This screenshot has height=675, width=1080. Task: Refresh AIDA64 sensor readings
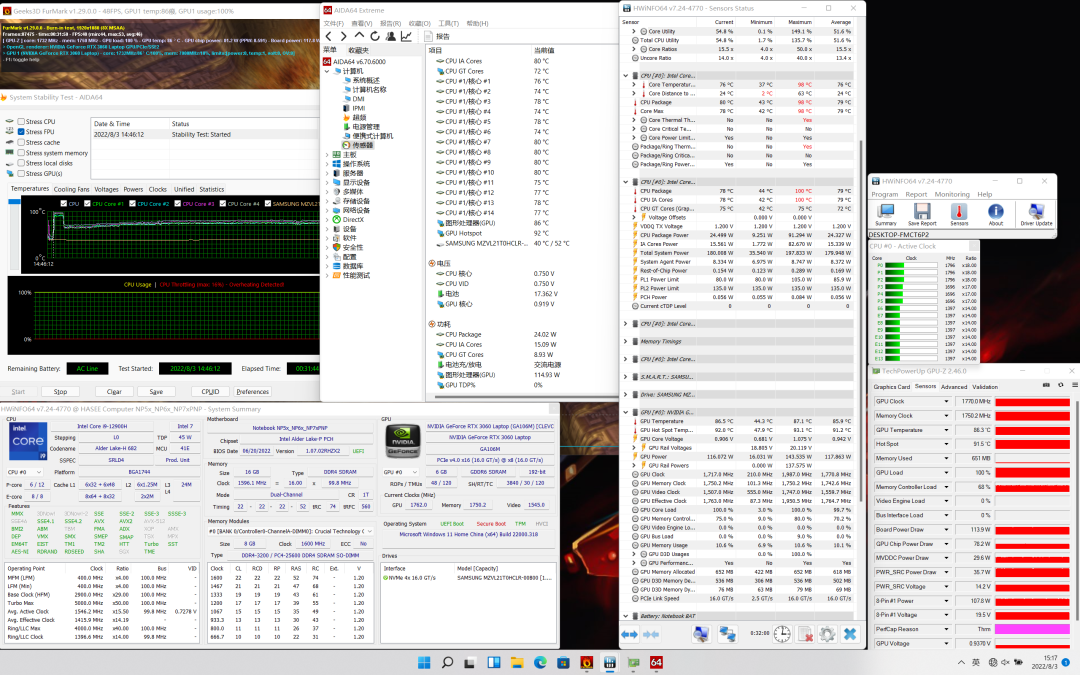tap(375, 37)
